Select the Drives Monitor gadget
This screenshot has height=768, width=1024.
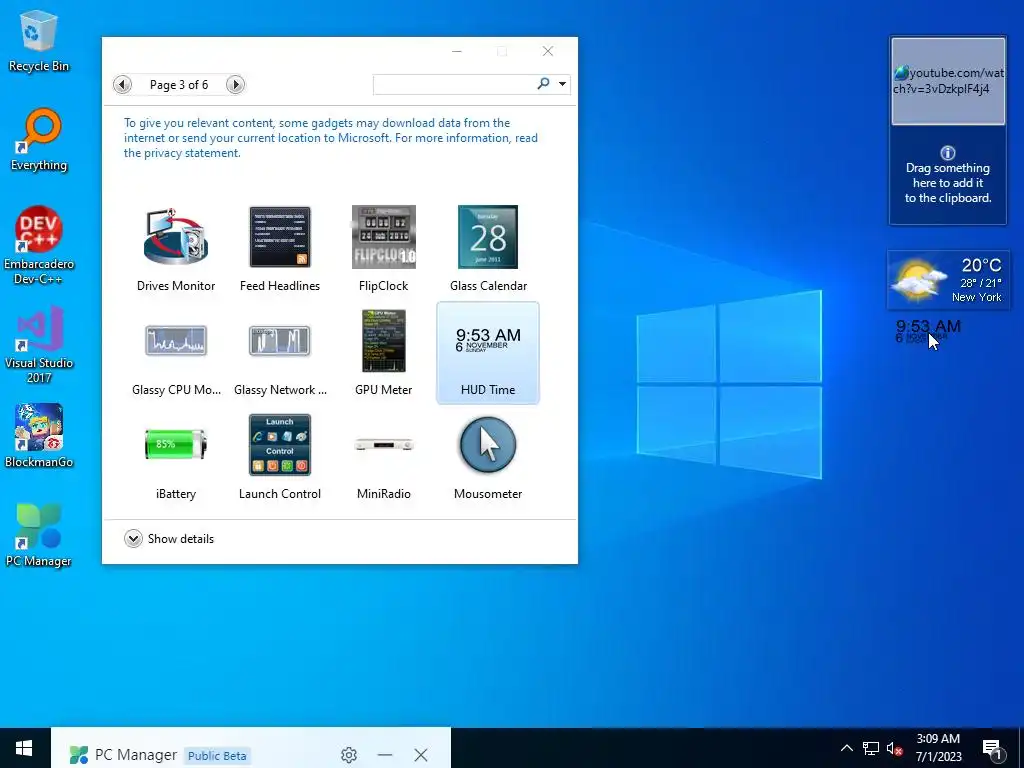176,248
